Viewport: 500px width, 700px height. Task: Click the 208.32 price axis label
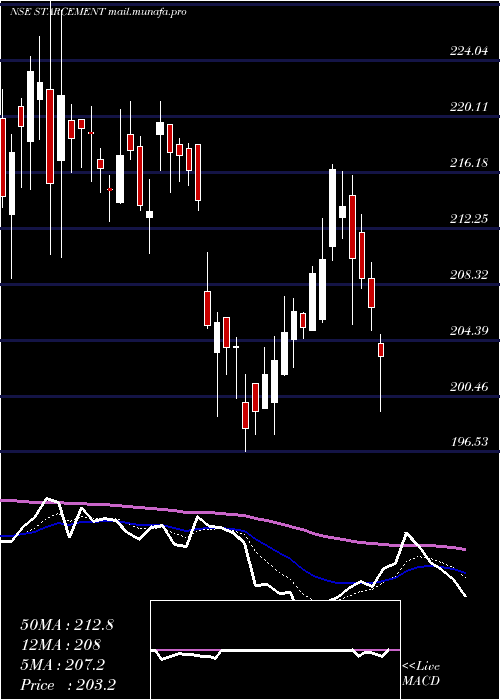point(469,275)
